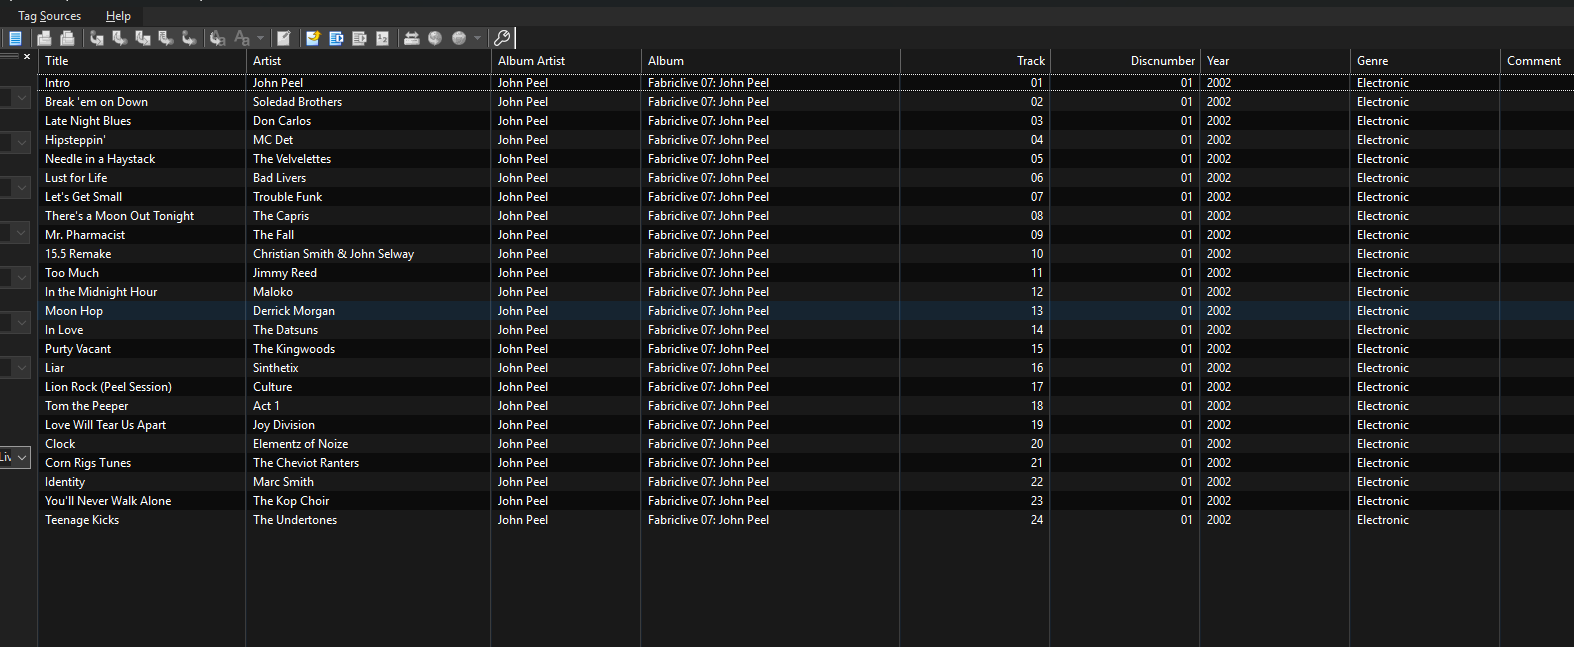The width and height of the screenshot is (1574, 647).
Task: Open the Tag Sources menu
Action: coord(50,16)
